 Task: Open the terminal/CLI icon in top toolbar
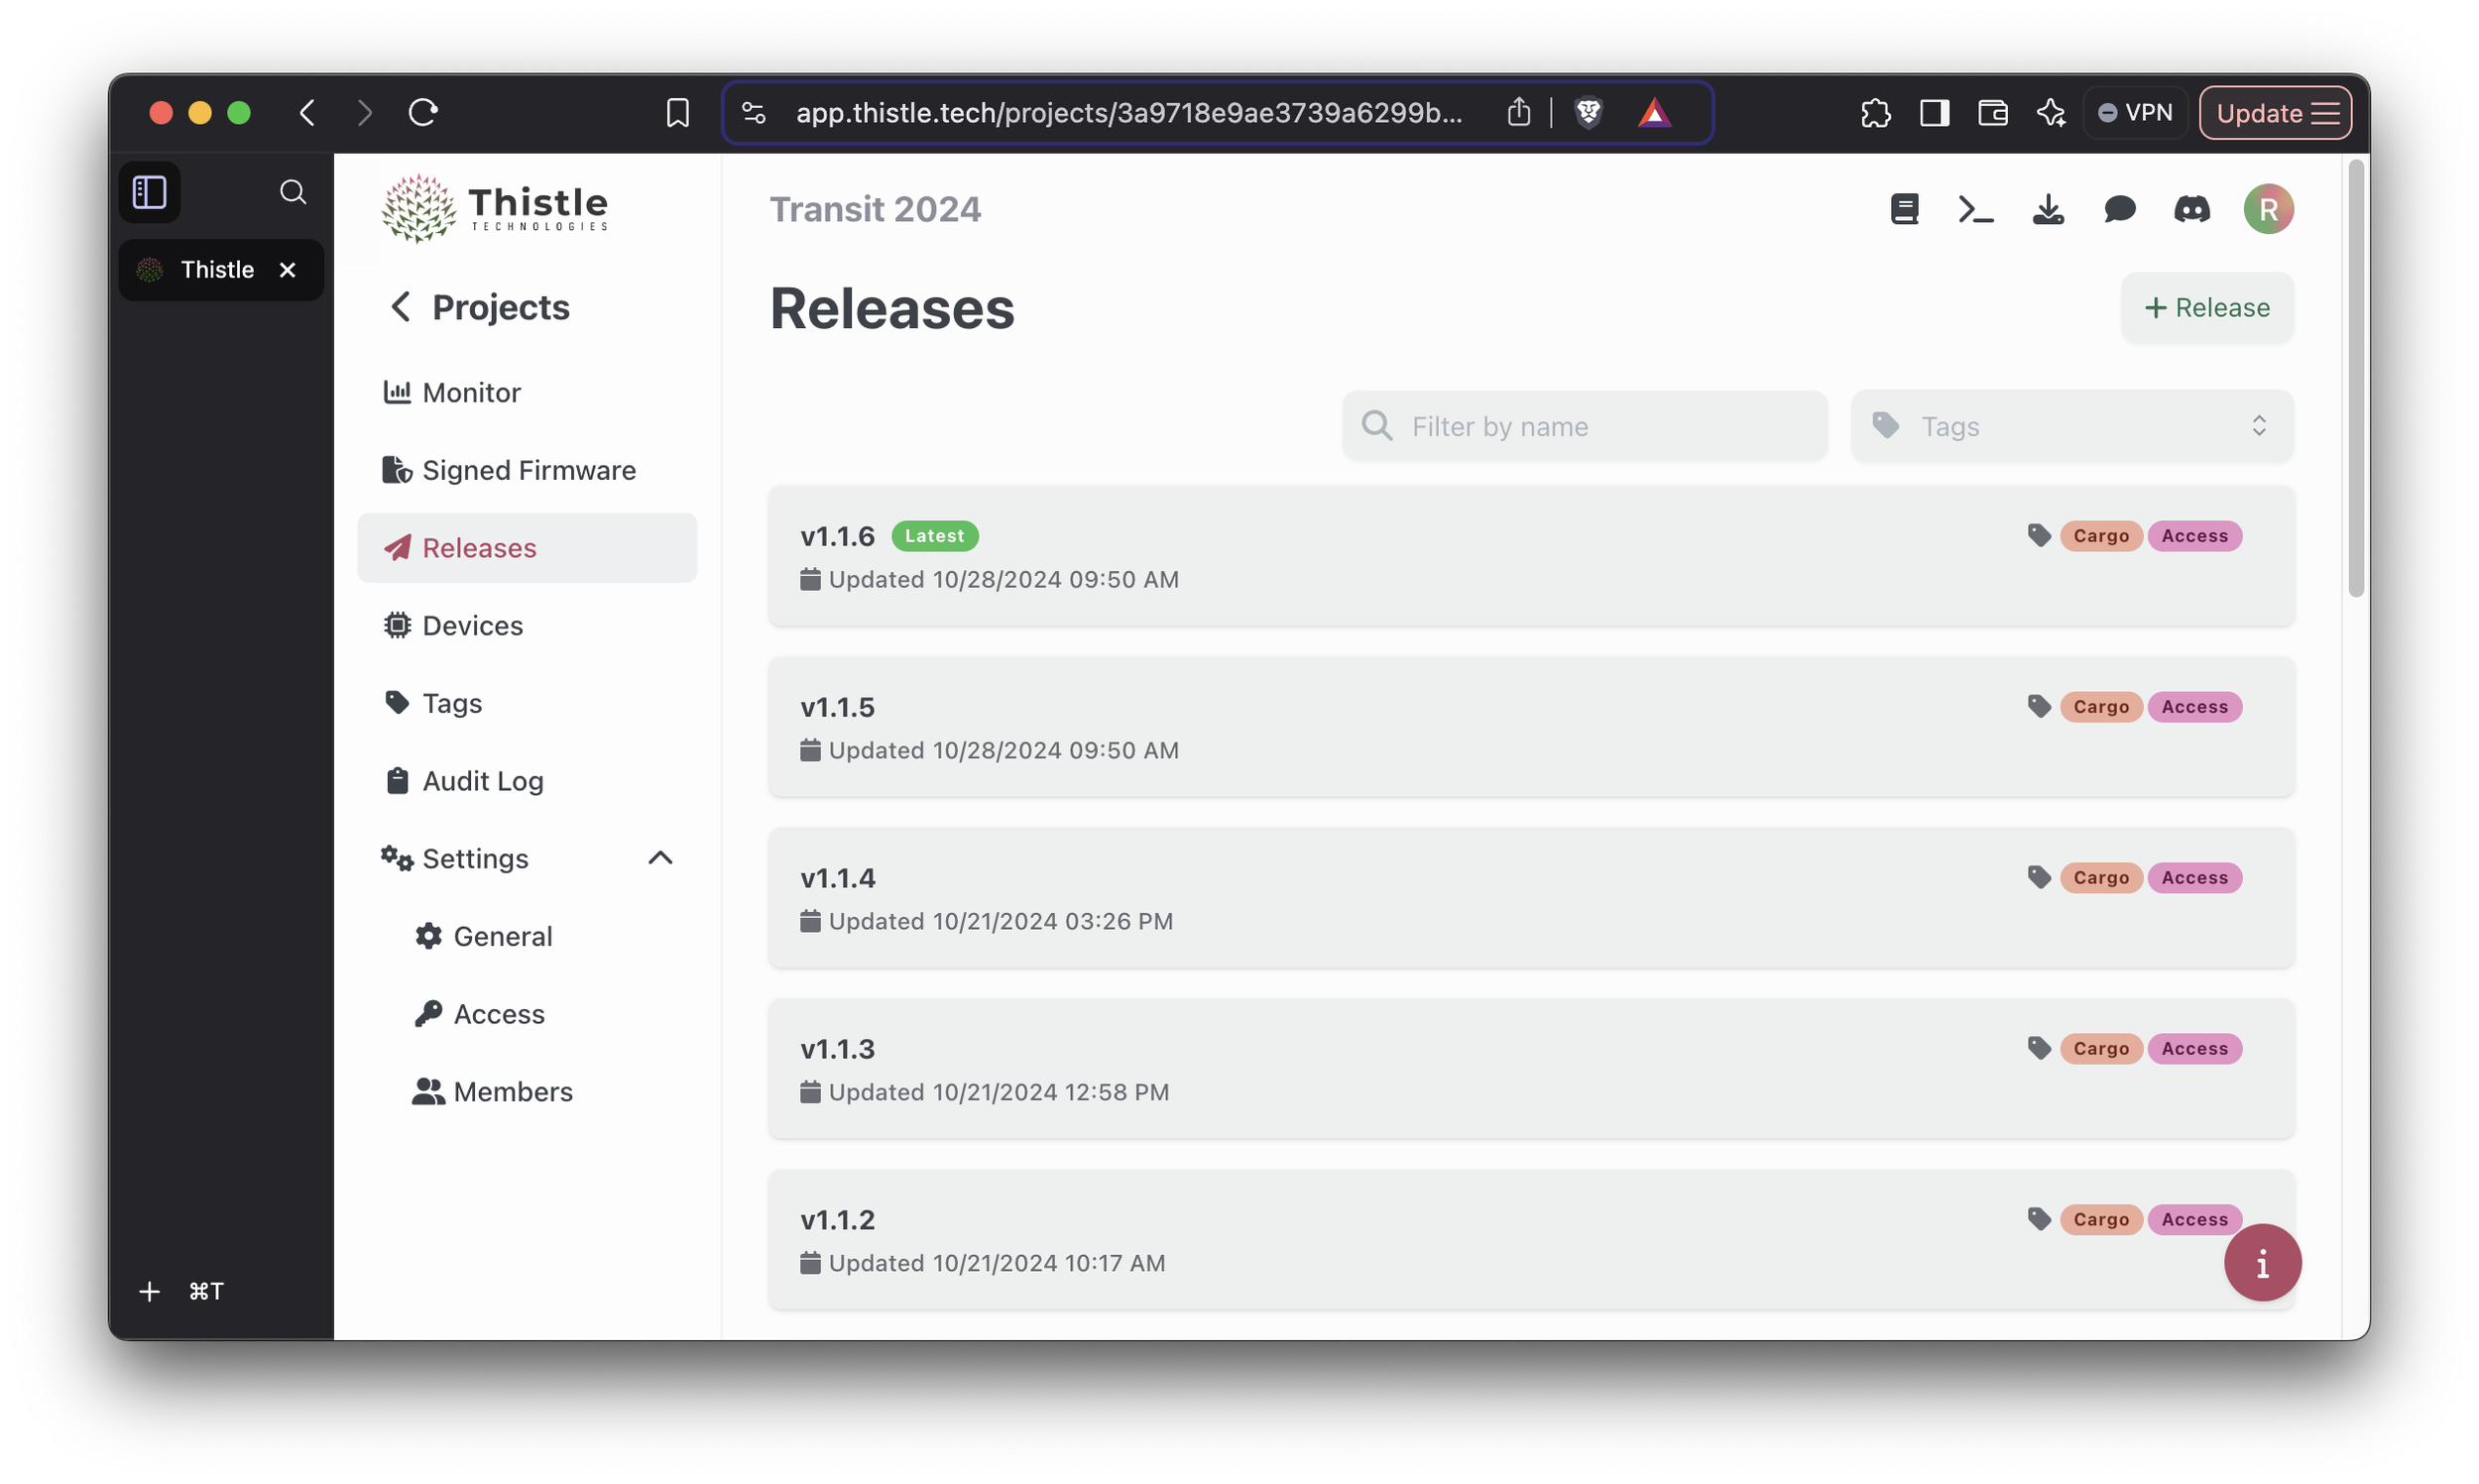tap(1975, 209)
